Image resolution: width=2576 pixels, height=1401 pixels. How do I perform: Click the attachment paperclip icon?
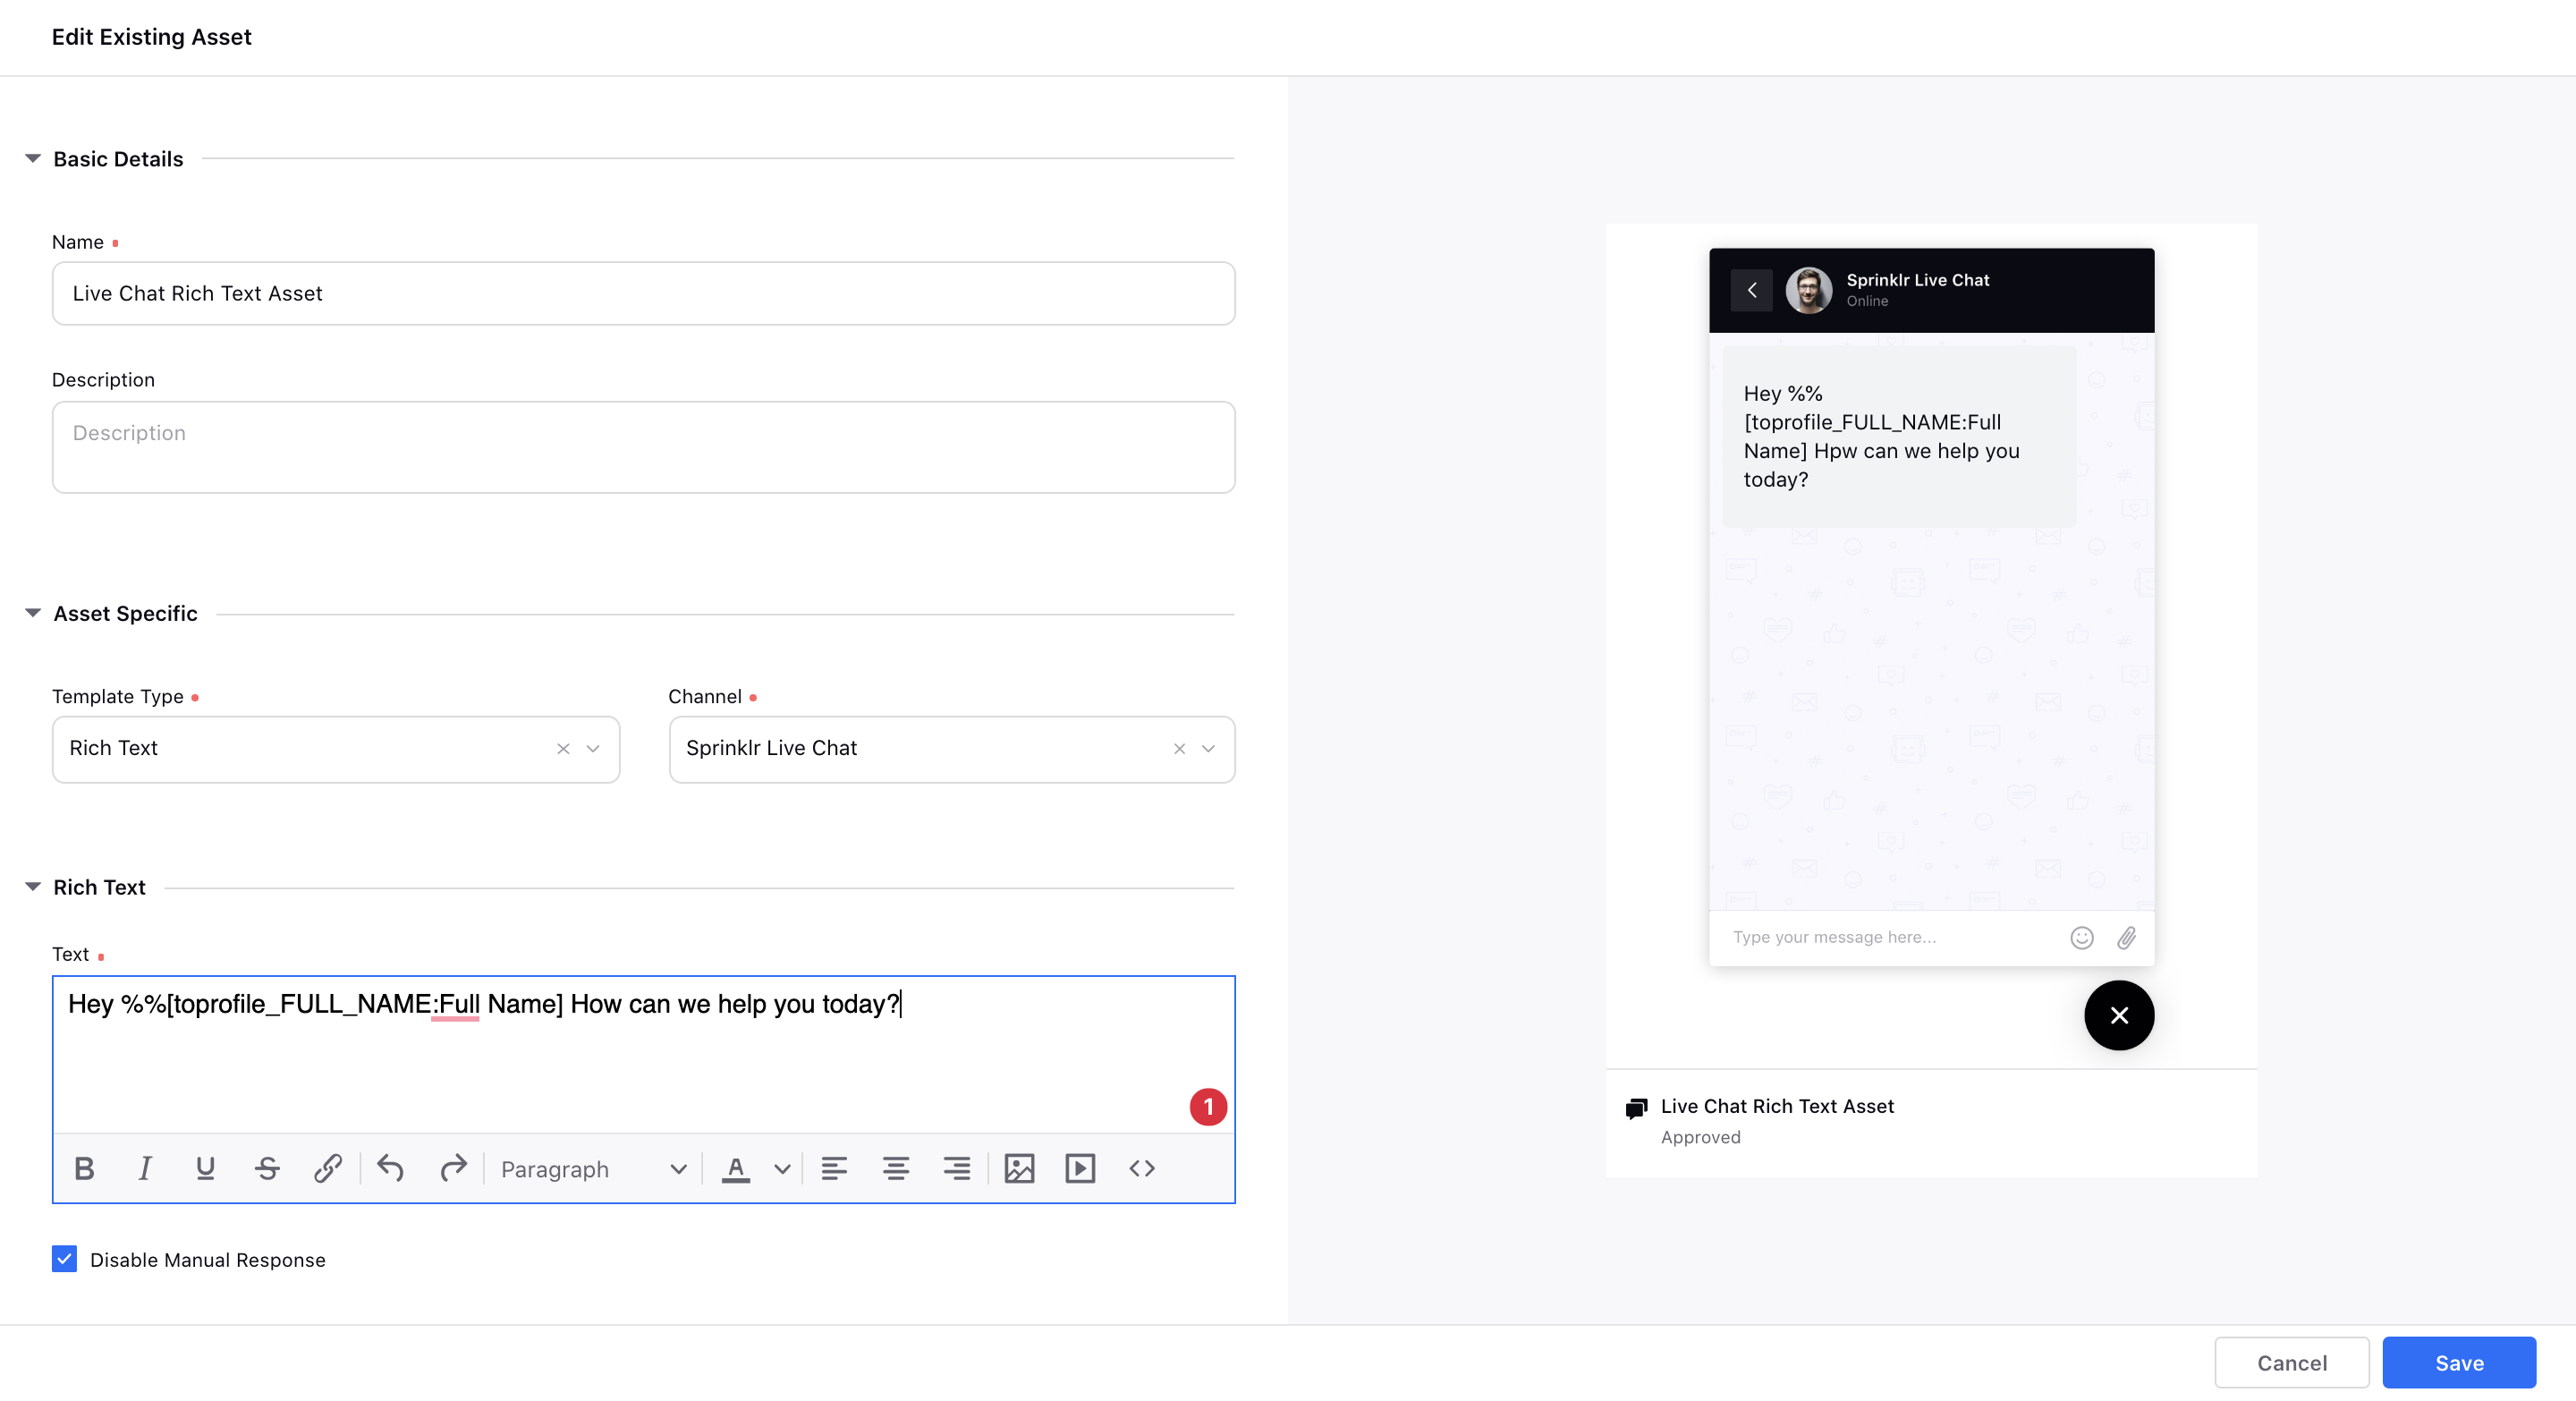click(x=2127, y=937)
